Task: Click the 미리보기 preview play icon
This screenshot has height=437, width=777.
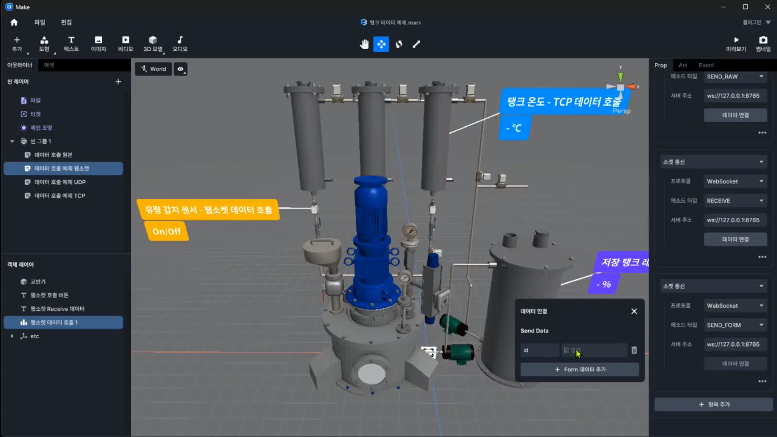Action: tap(736, 40)
